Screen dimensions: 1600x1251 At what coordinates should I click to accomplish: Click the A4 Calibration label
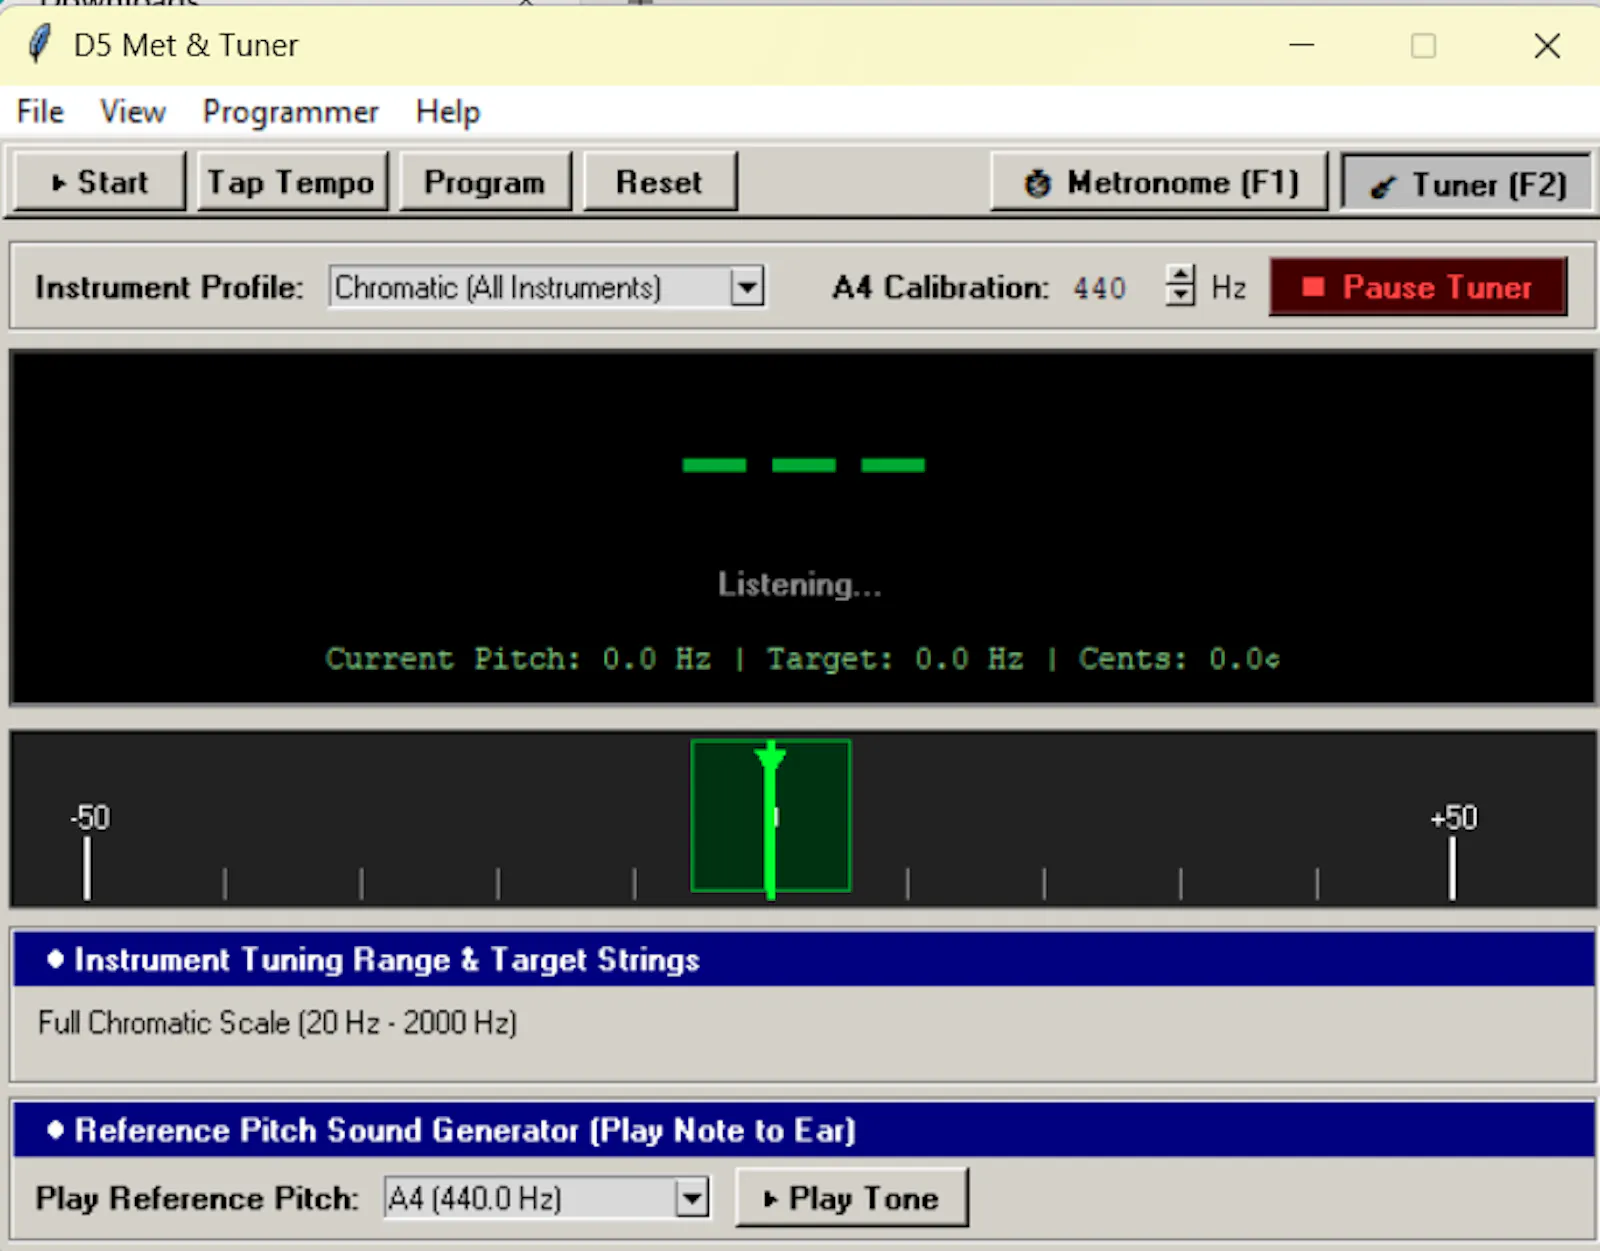pos(940,288)
